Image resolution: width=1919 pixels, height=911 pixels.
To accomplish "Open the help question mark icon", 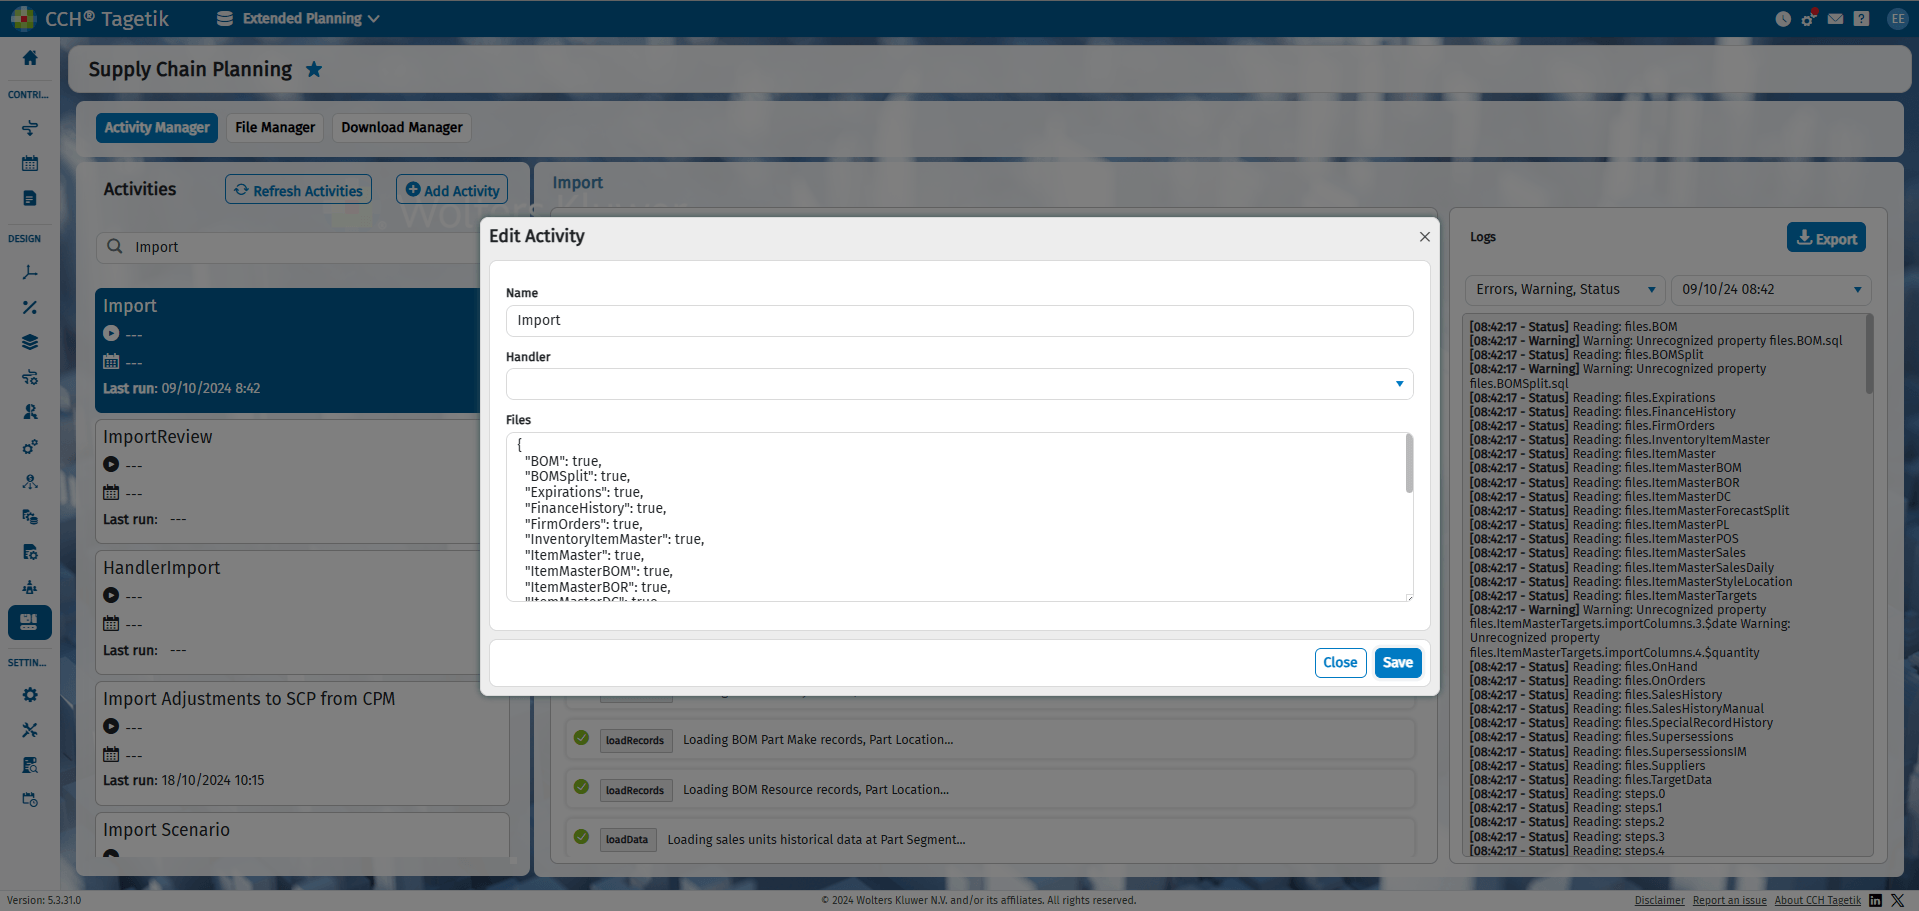I will (x=1861, y=19).
